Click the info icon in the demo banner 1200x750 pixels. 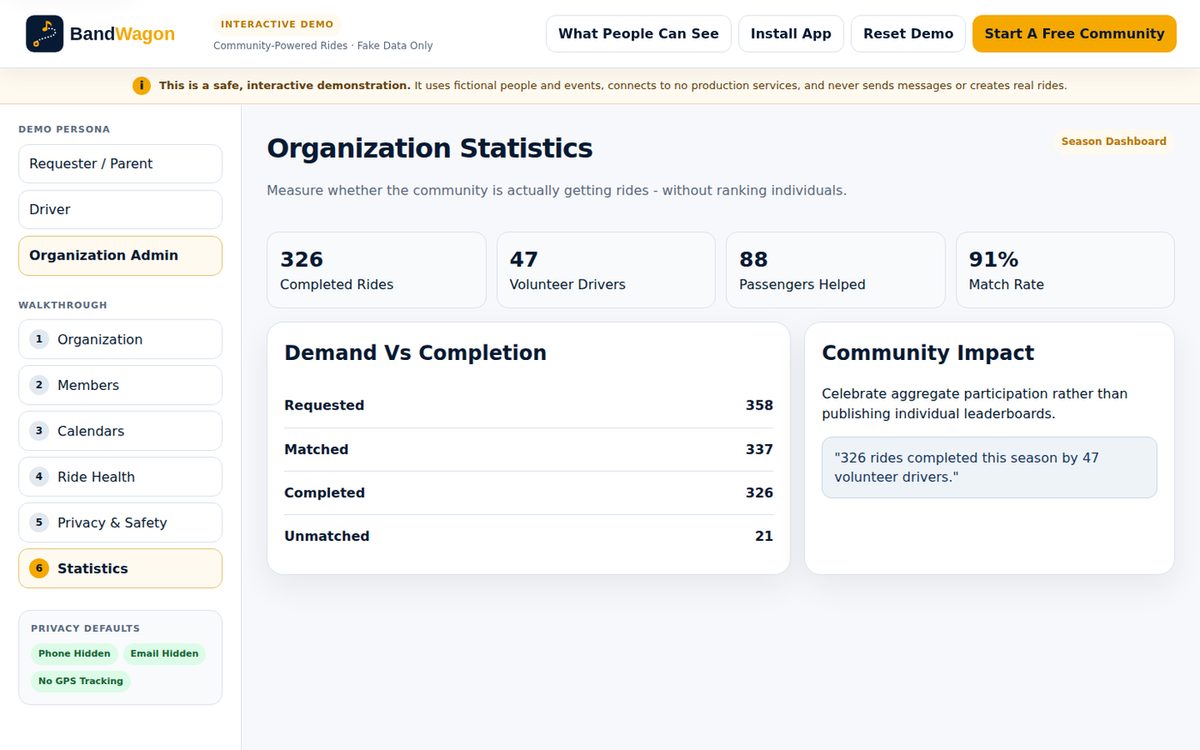[x=142, y=86]
